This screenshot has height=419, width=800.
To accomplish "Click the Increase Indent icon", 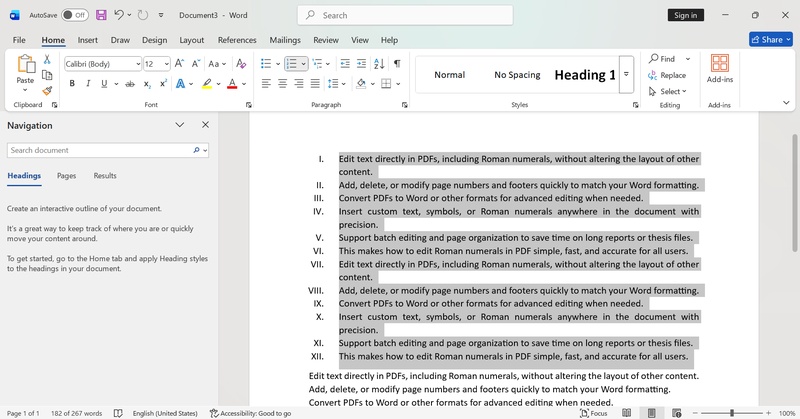I will [x=360, y=63].
